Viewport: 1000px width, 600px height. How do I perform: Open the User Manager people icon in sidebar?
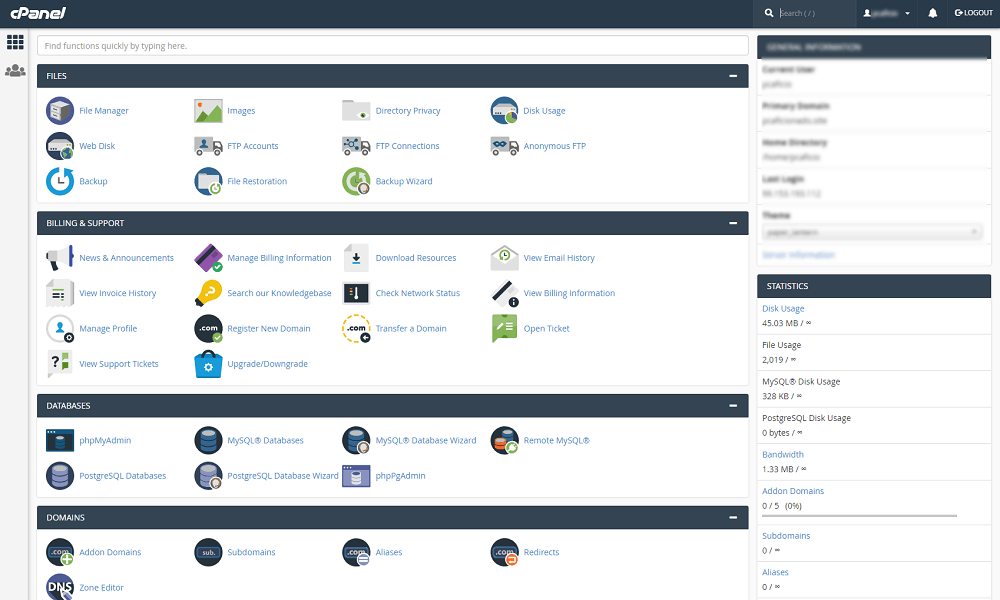[x=15, y=71]
